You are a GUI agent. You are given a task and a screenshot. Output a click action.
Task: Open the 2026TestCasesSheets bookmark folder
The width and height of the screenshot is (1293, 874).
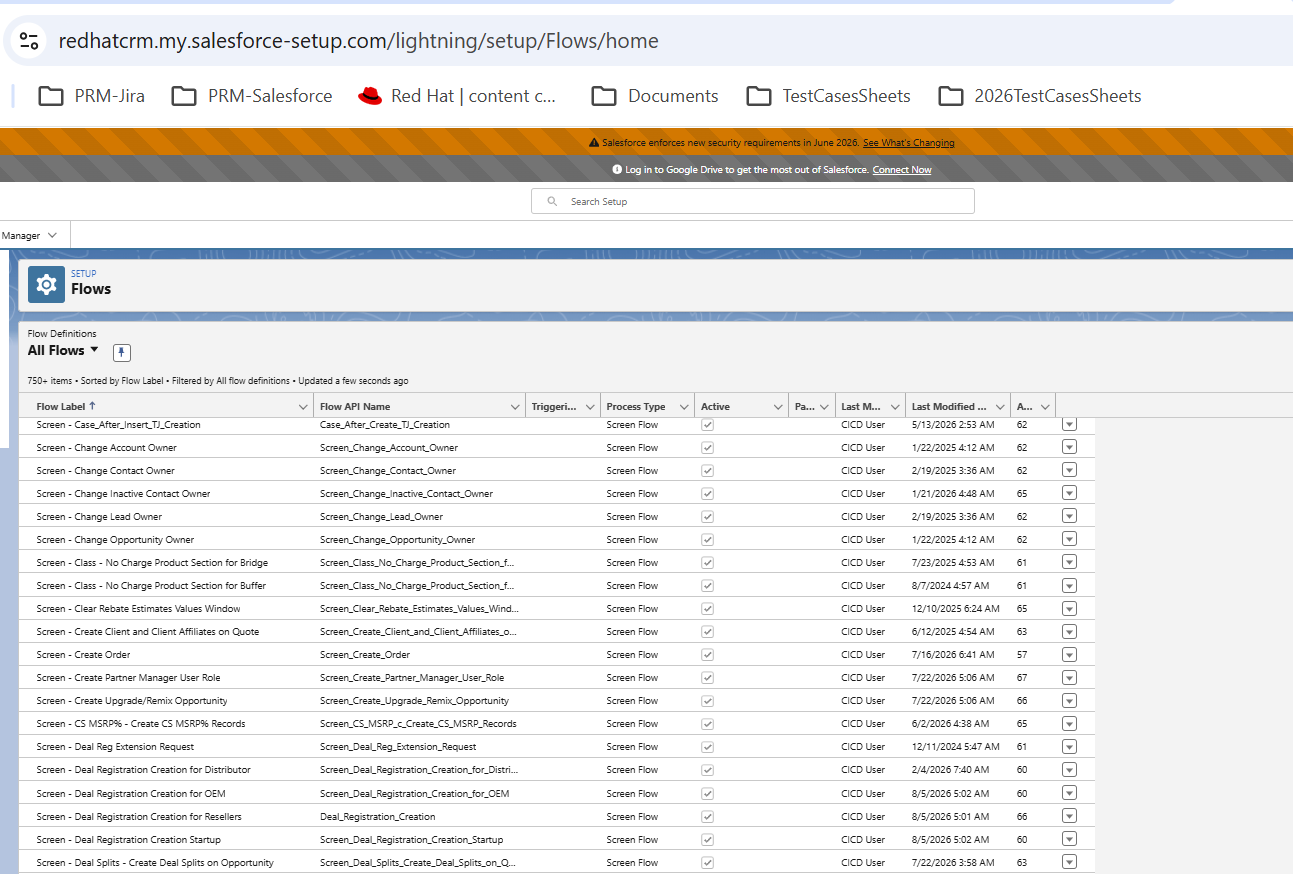[1040, 96]
